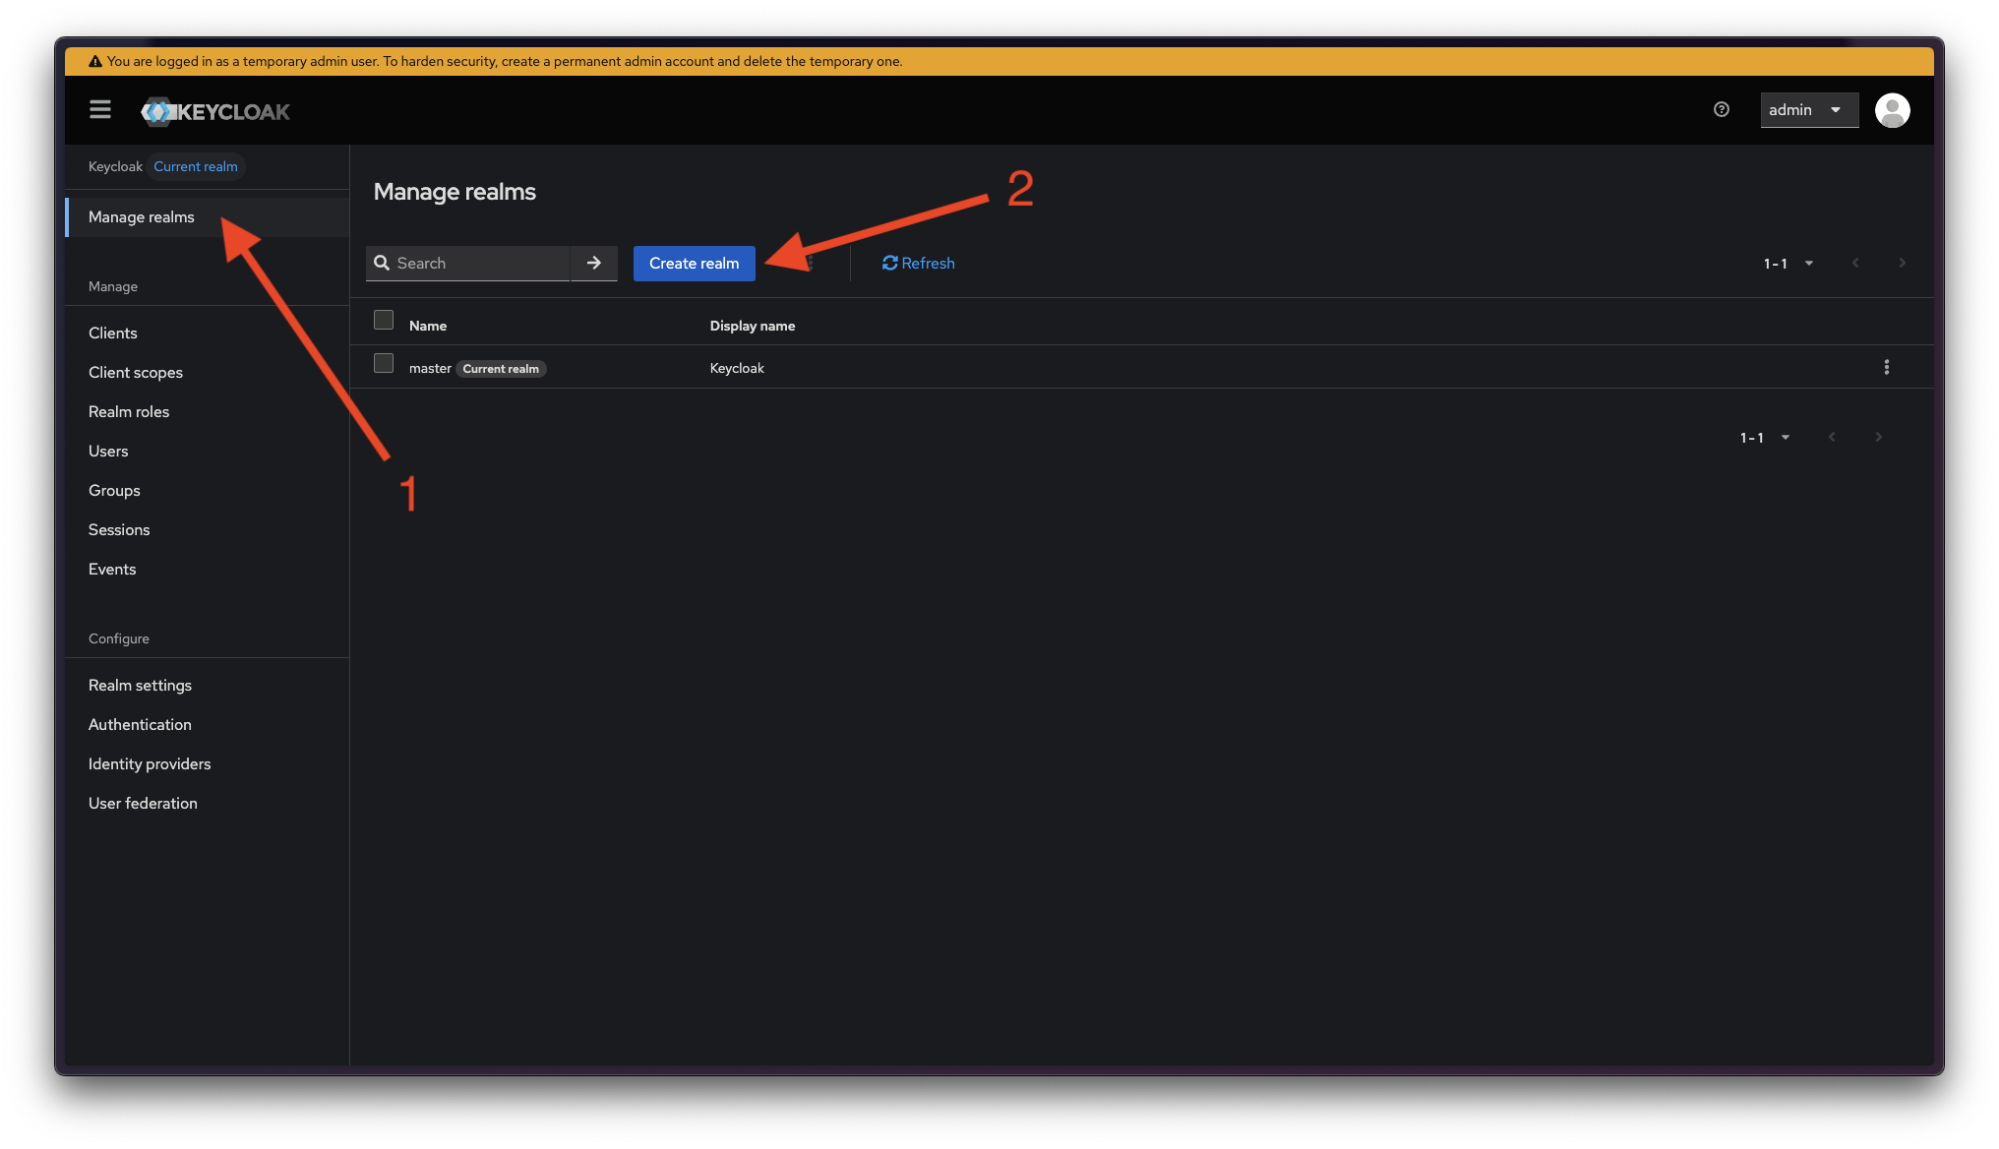Expand the top 1-1 per-page dropdown
The image size is (1999, 1149).
pyautogui.click(x=1788, y=263)
